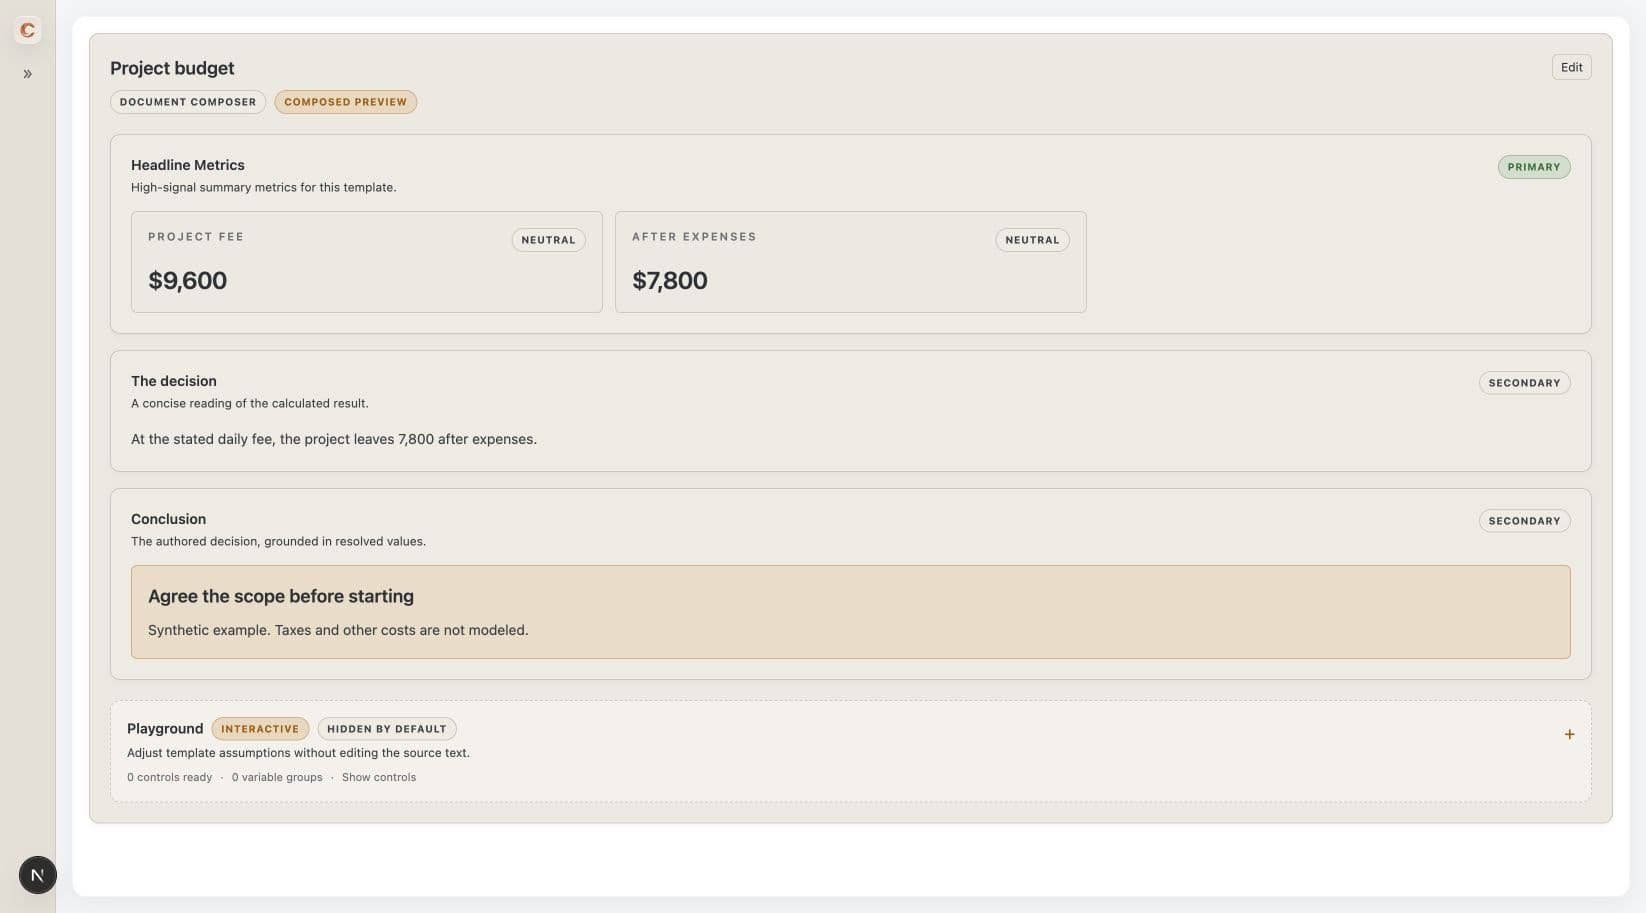Image resolution: width=1646 pixels, height=913 pixels.
Task: Click the Headline Metrics heading
Action: pos(188,165)
